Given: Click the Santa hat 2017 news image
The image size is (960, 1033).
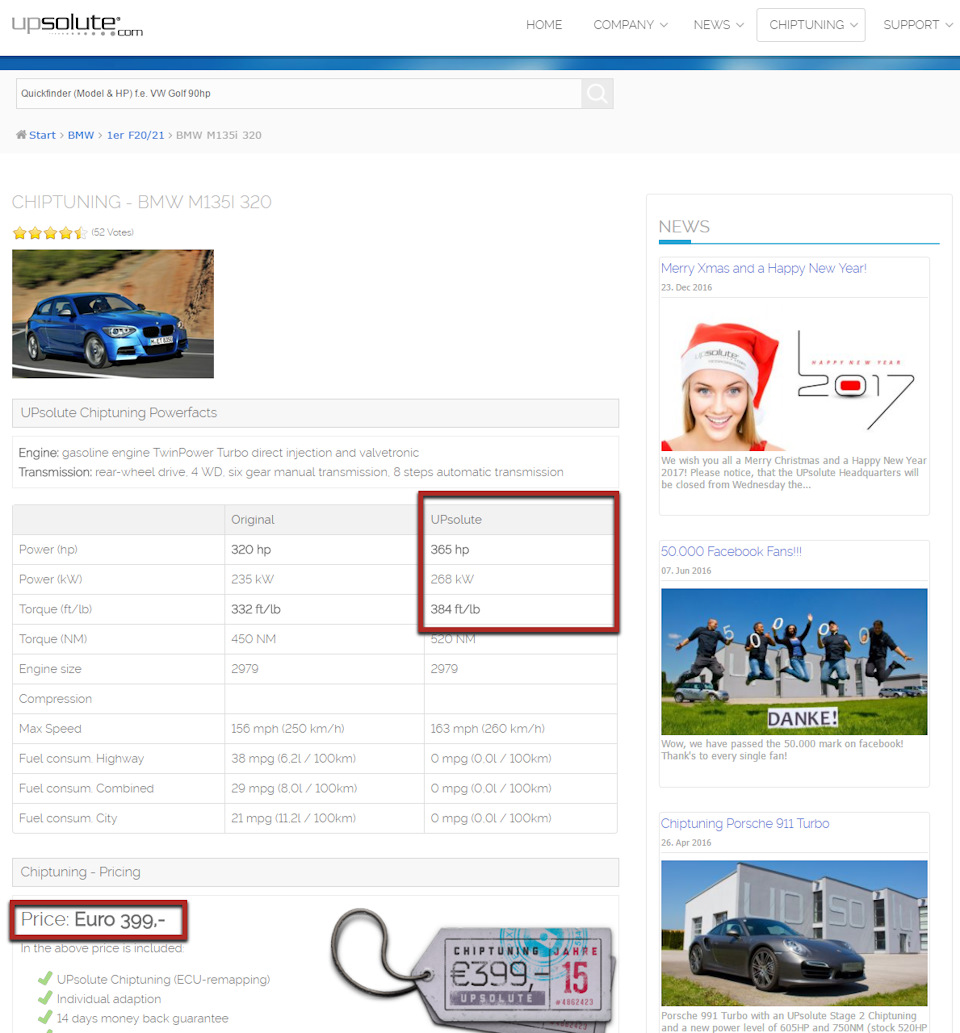Looking at the screenshot, I should coord(794,376).
